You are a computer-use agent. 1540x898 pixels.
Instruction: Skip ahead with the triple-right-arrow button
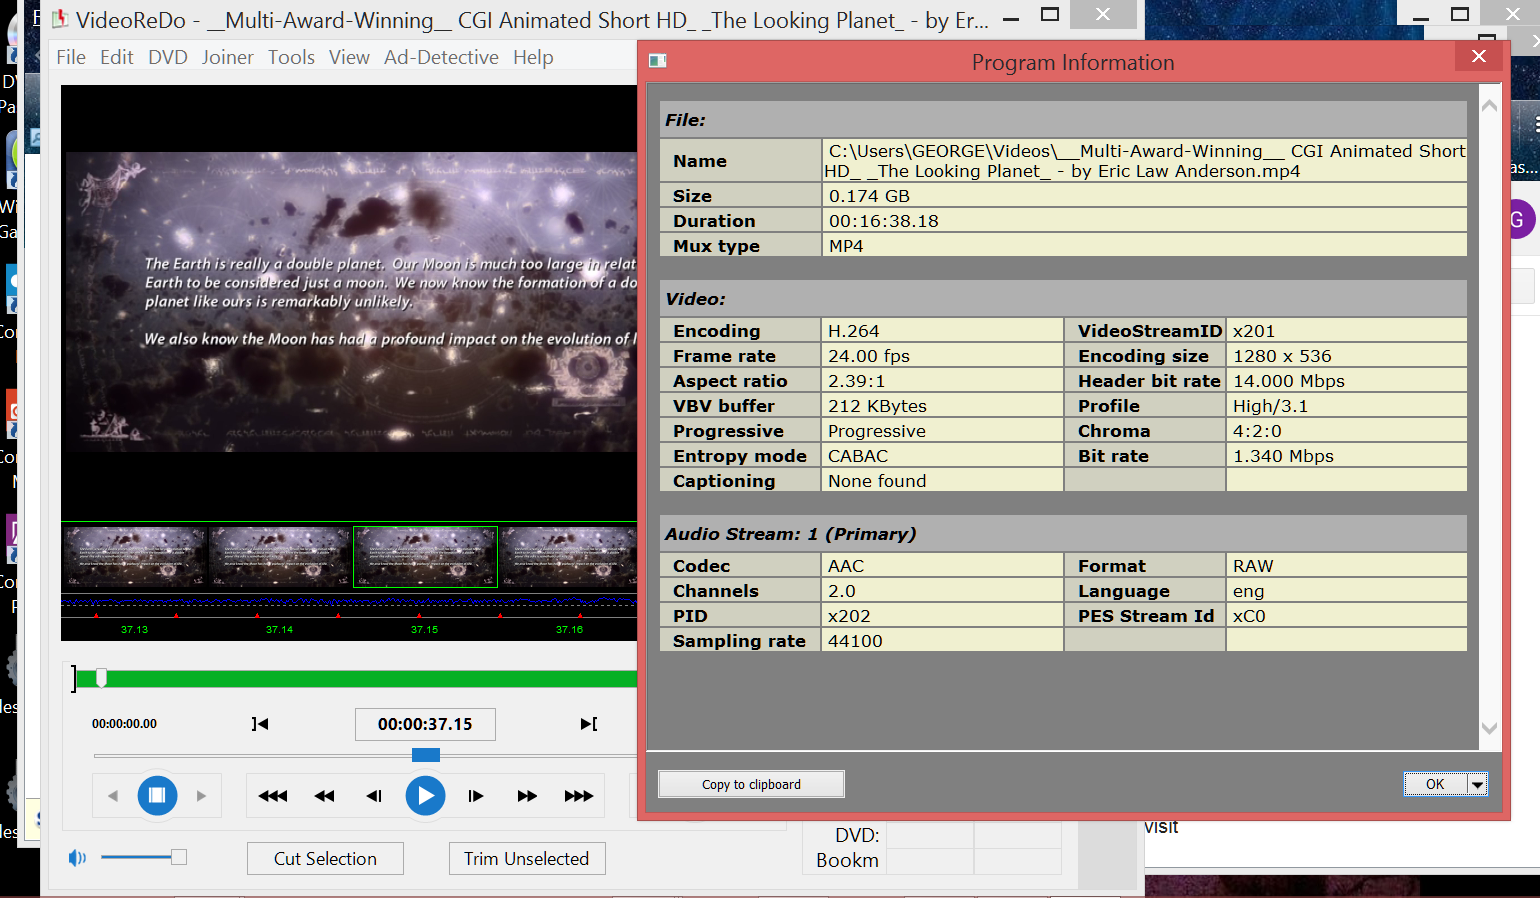[578, 796]
